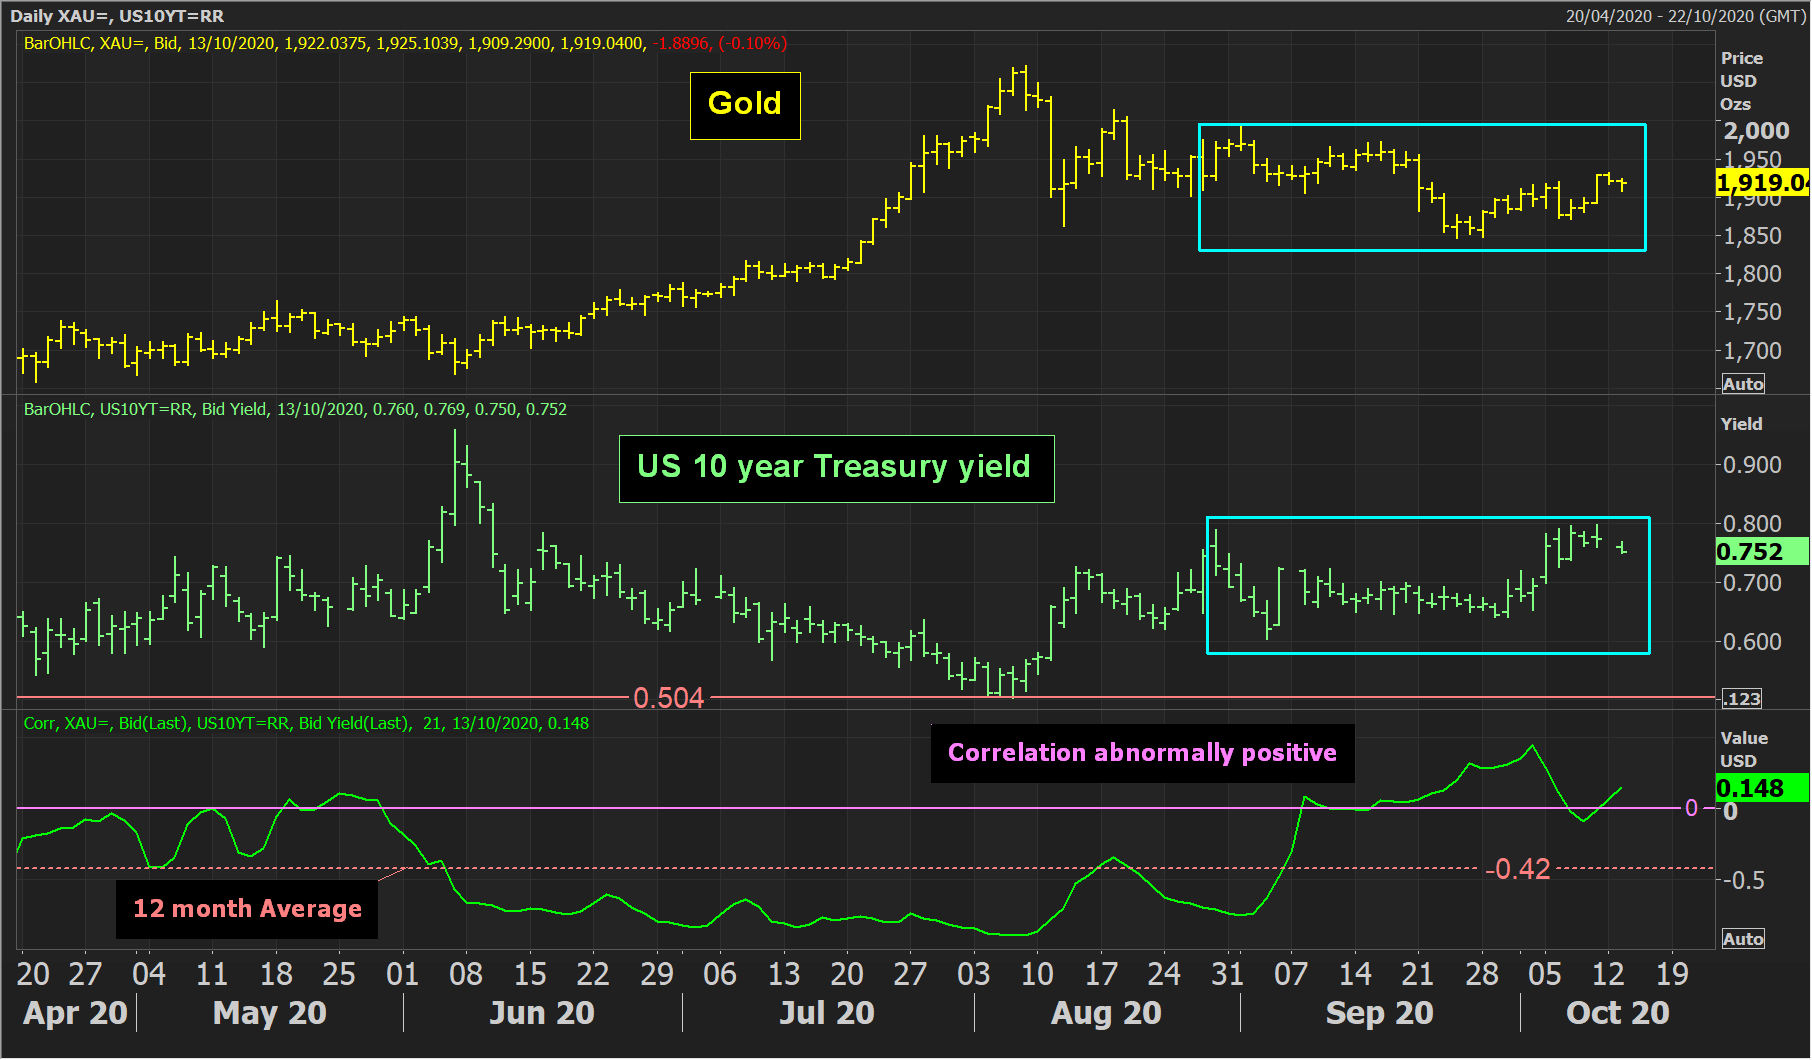The height and width of the screenshot is (1060, 1812).
Task: Click the 31 date tick in August
Action: click(1227, 974)
